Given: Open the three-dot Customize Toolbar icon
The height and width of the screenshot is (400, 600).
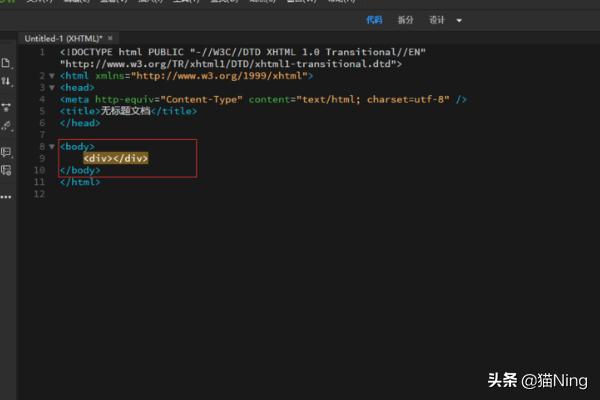Looking at the screenshot, I should (6, 195).
